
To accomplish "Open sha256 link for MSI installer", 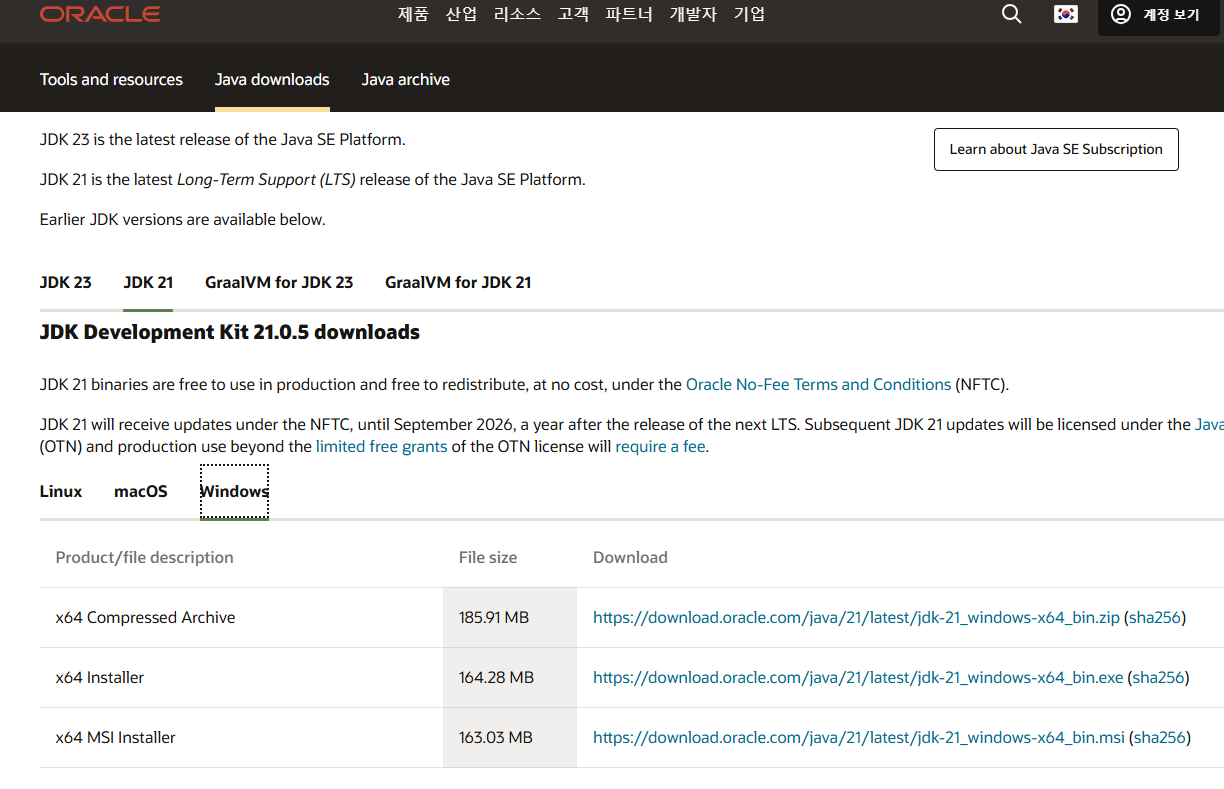I will point(1161,737).
